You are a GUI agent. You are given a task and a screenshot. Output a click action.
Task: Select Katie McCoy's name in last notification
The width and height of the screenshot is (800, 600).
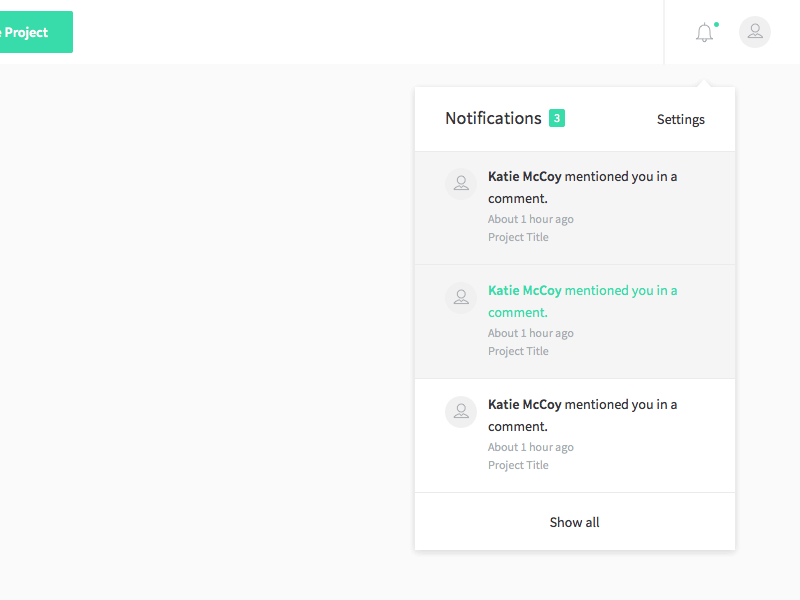(524, 405)
